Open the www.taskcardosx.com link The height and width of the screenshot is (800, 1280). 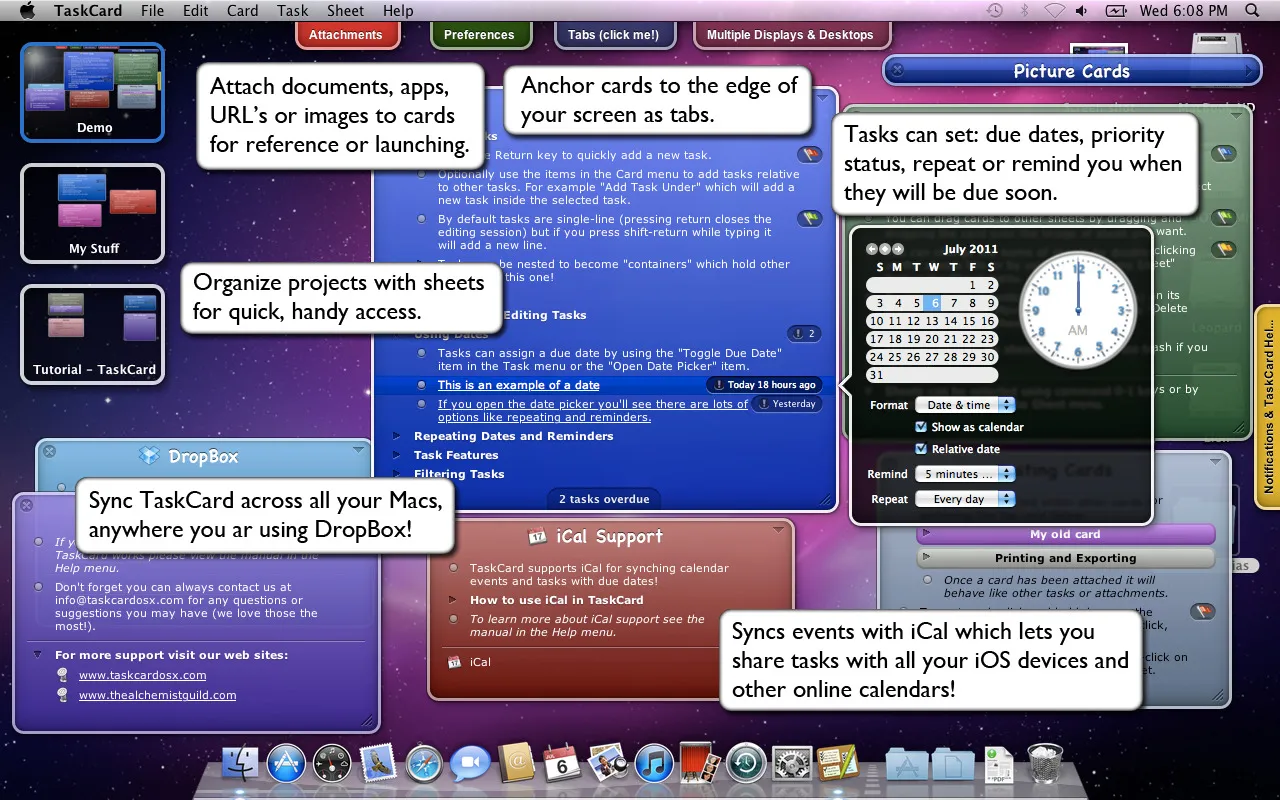(x=142, y=675)
